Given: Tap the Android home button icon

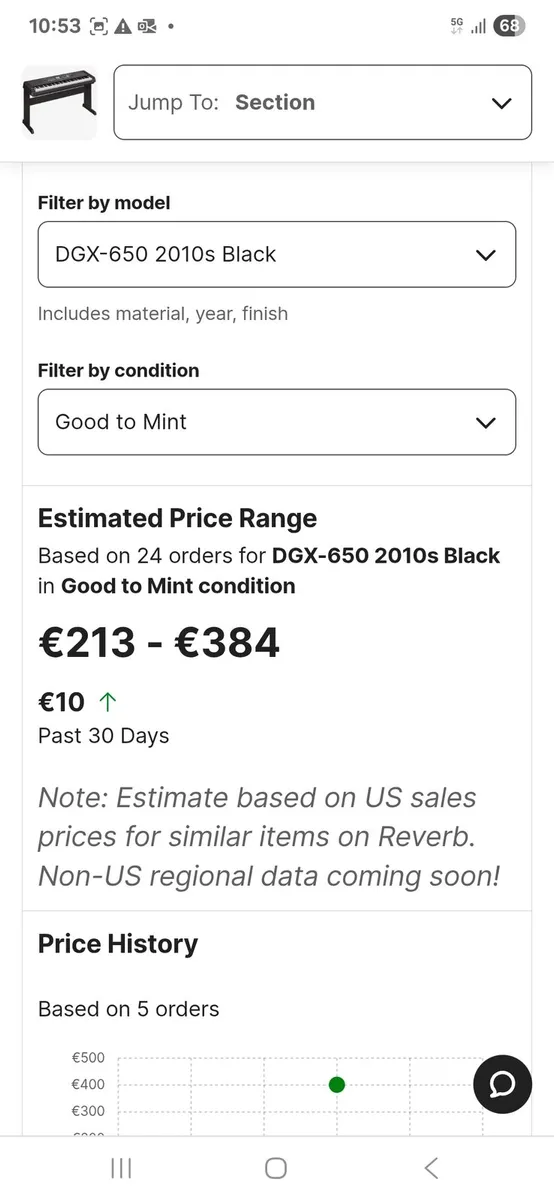Looking at the screenshot, I should pos(276,1167).
